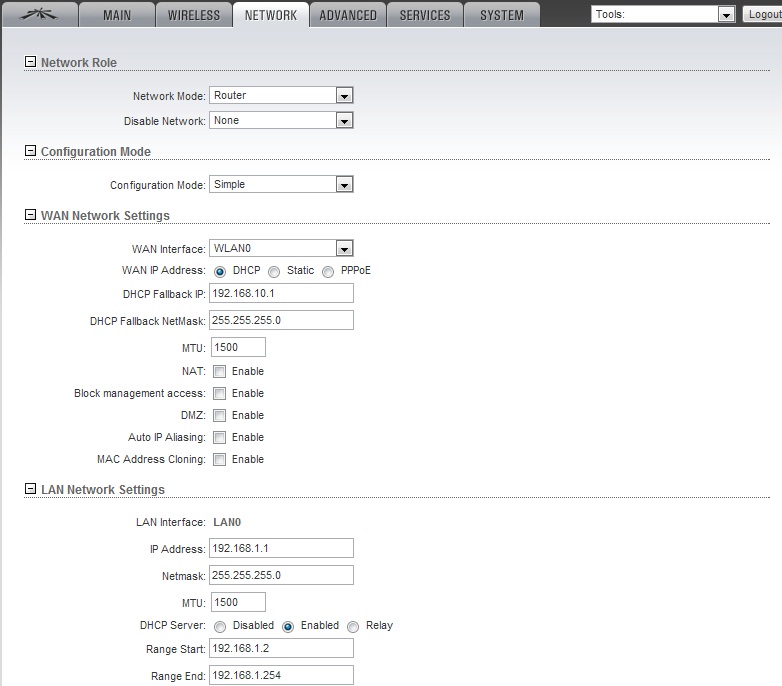
Task: Enable the NAT checkbox
Action: coord(220,372)
